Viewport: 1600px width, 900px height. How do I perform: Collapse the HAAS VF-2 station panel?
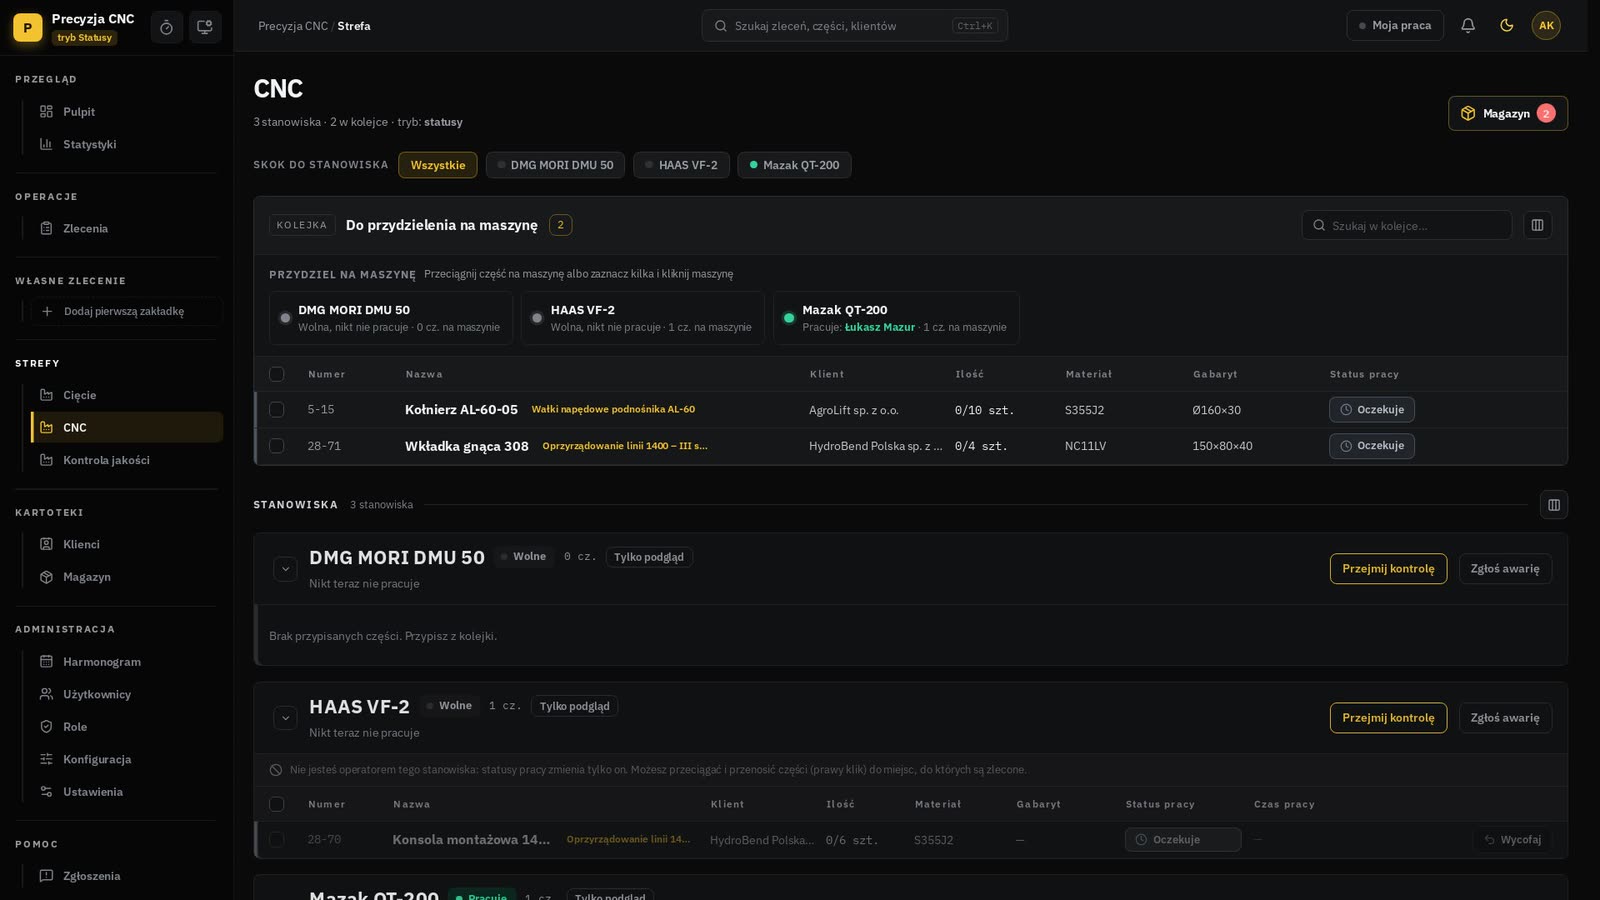coord(285,718)
